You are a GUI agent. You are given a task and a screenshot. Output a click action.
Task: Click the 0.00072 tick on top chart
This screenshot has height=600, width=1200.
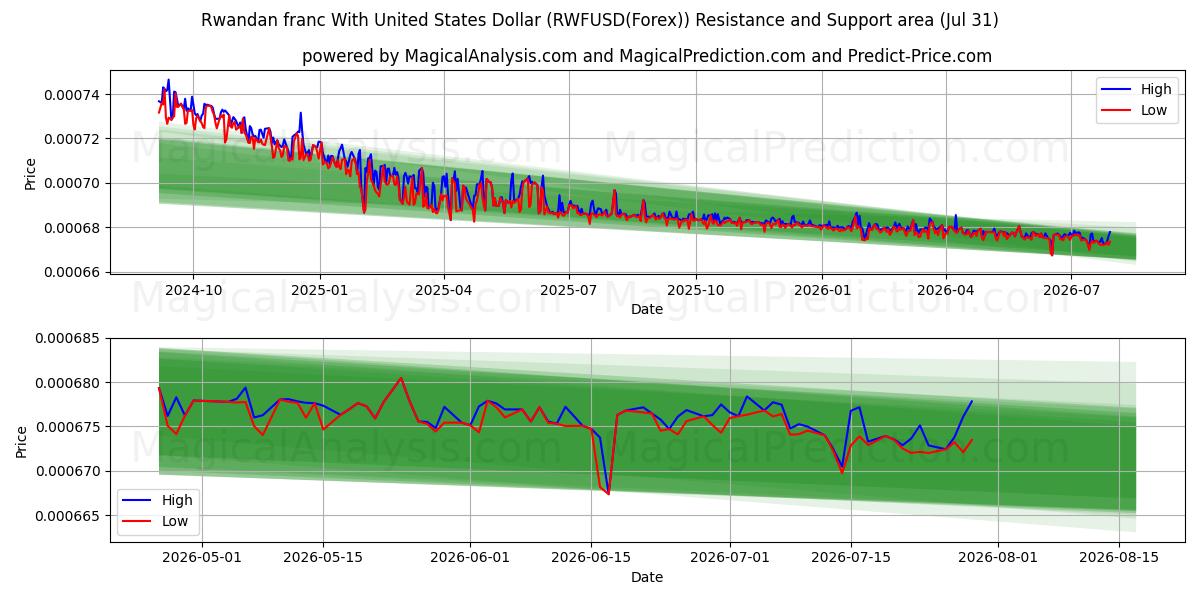point(73,139)
